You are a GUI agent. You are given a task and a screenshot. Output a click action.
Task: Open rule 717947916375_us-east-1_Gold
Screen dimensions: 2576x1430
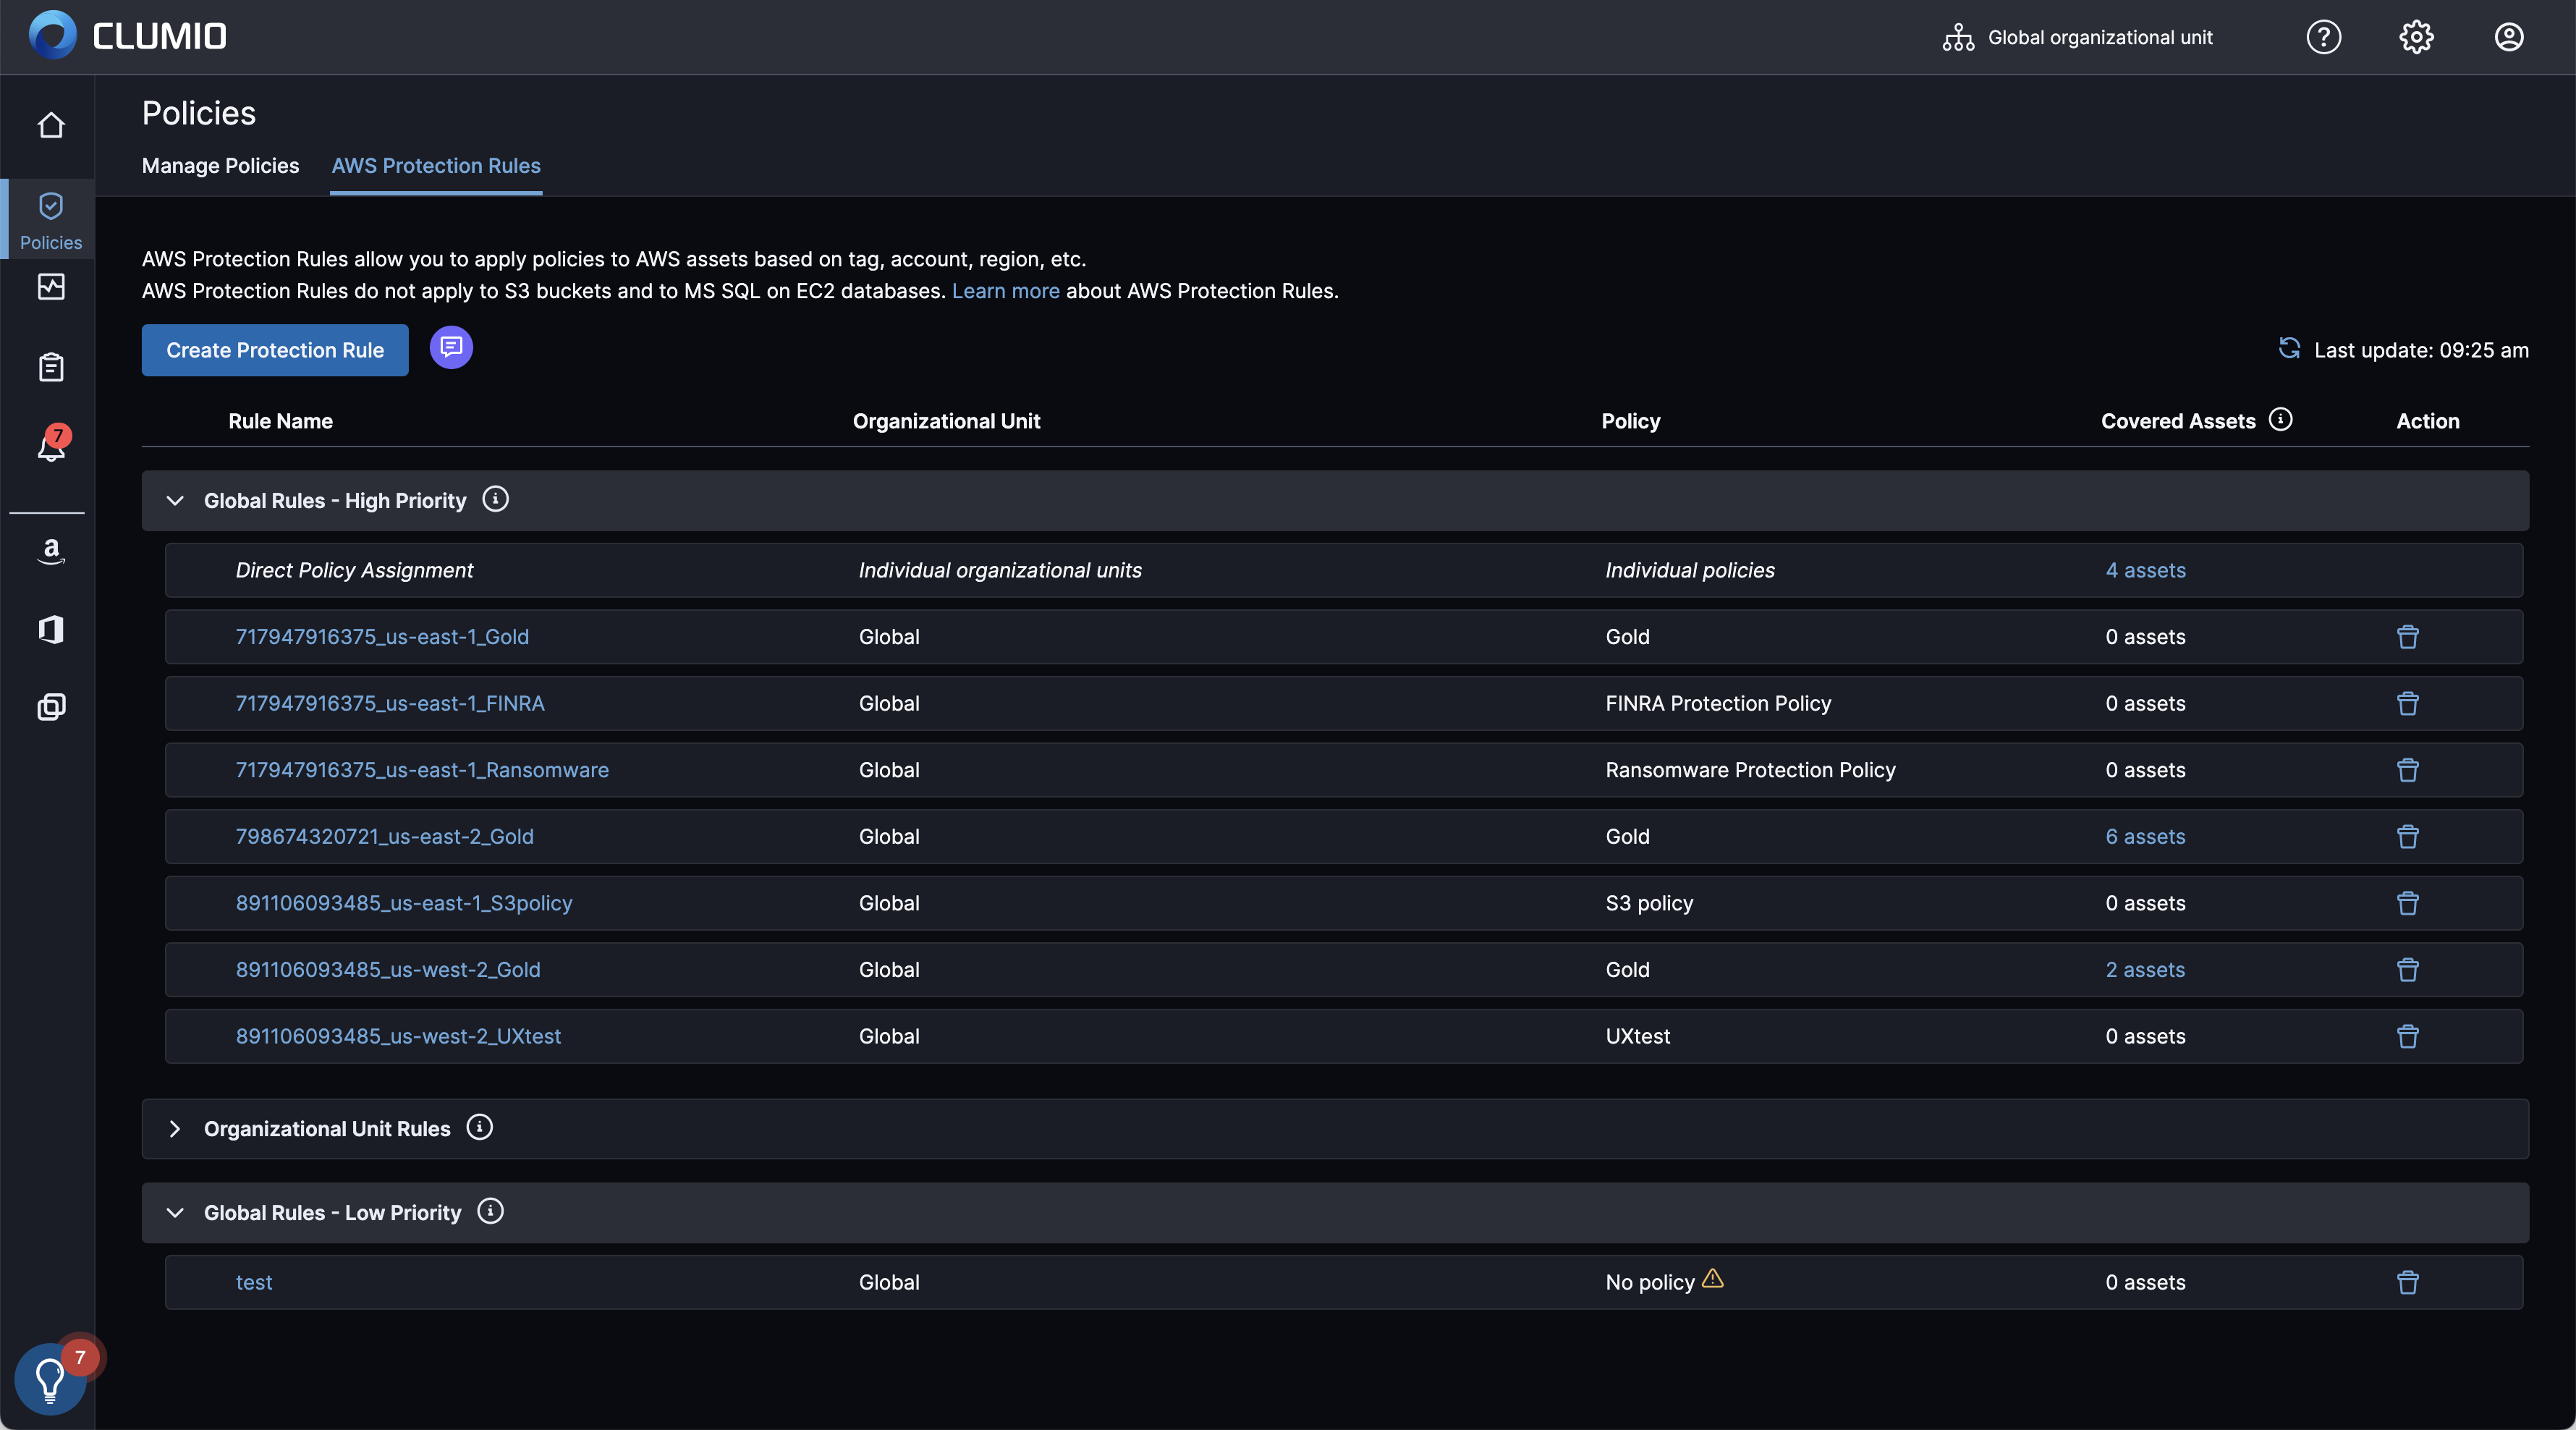tap(382, 637)
